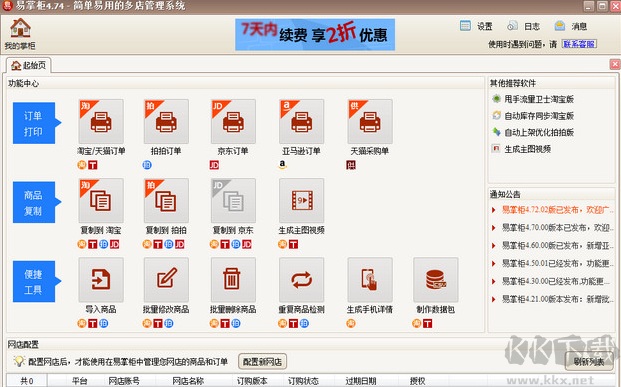Click the 授权 column header

[417, 381]
